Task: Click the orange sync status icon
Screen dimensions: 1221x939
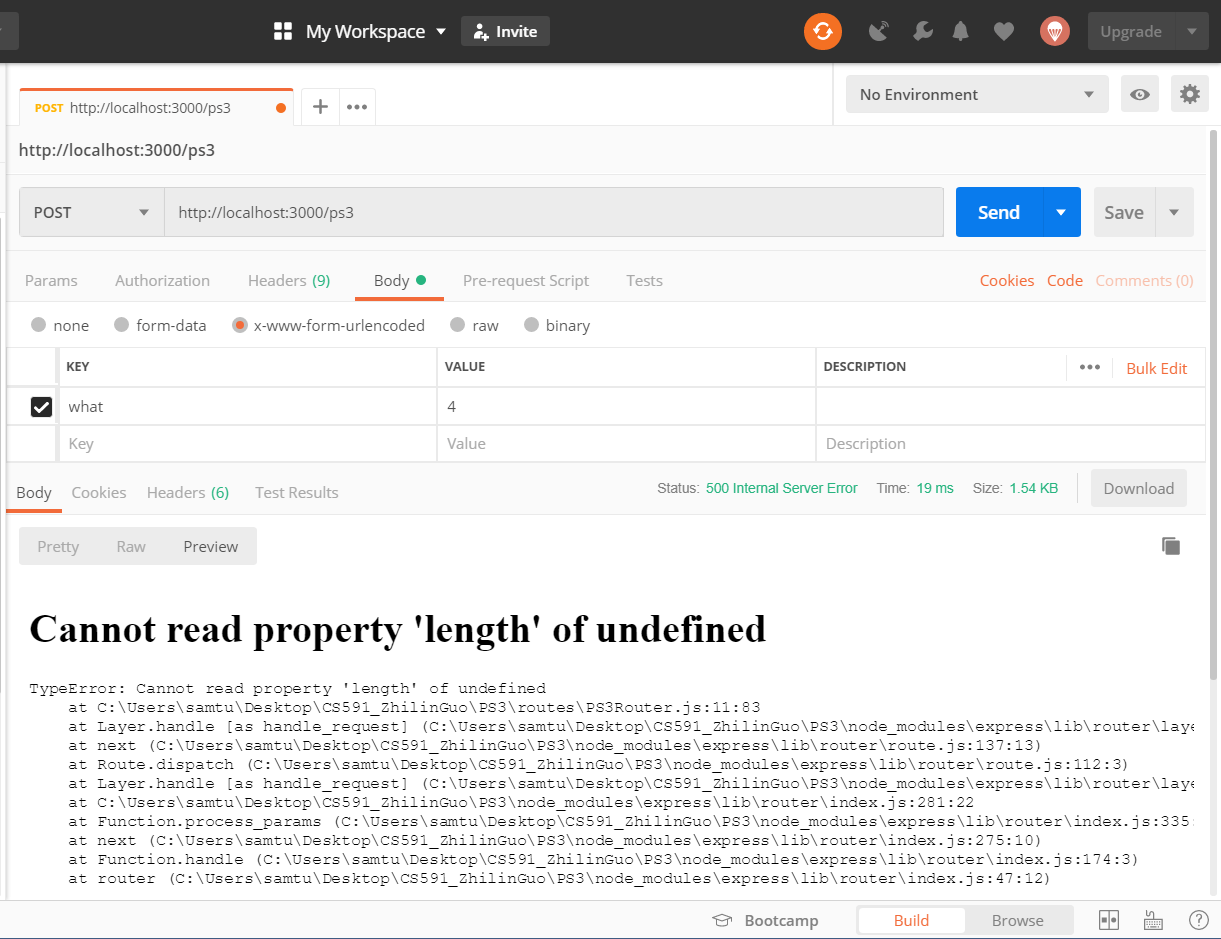Action: point(822,31)
